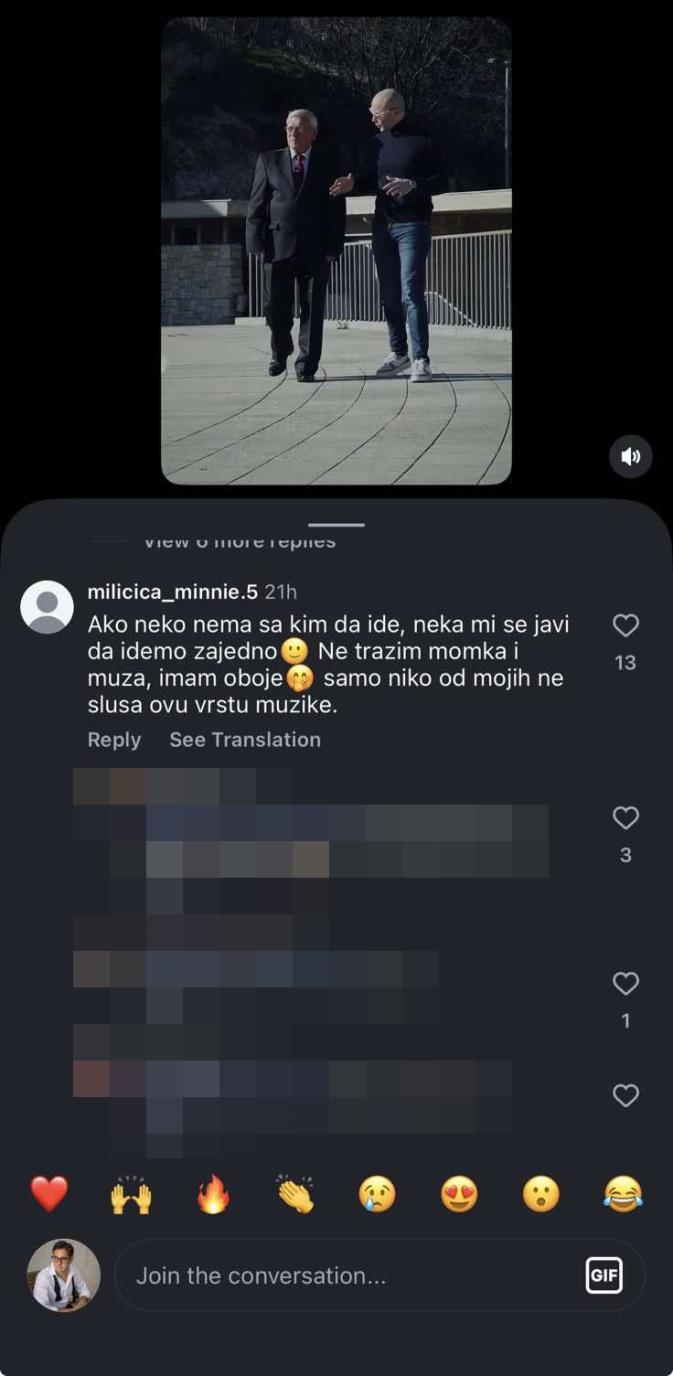This screenshot has width=673, height=1376.
Task: Tap the video of two men walking
Action: point(336,250)
